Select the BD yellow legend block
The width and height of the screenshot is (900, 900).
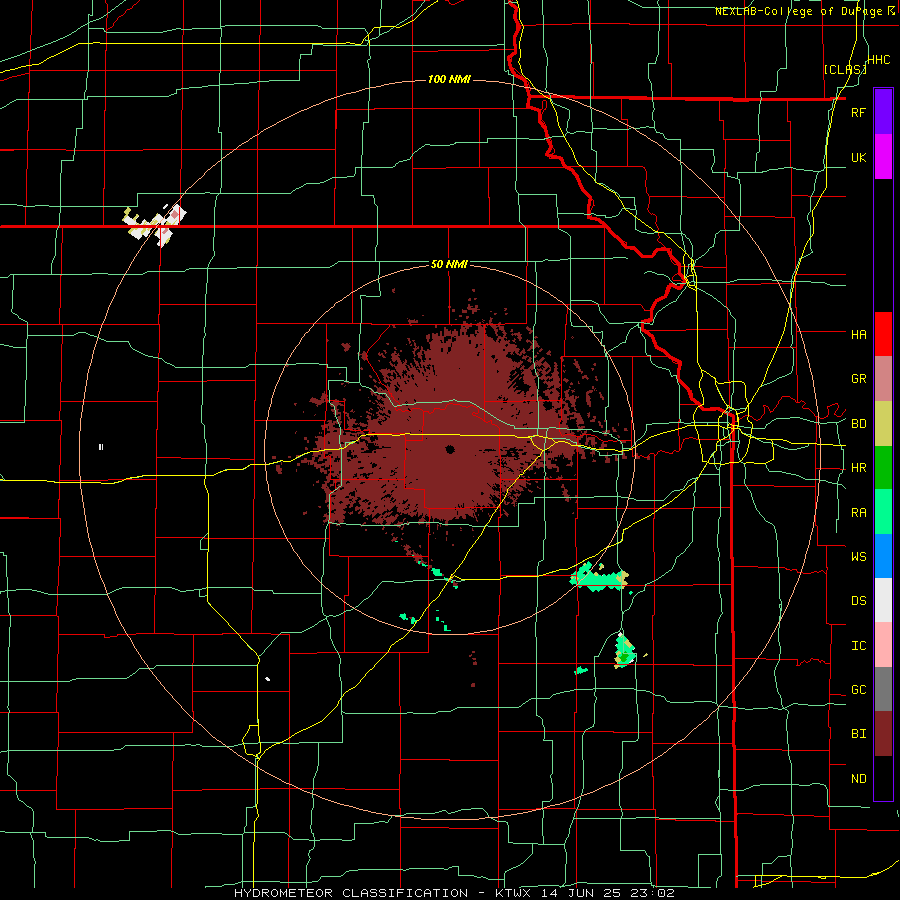[883, 424]
